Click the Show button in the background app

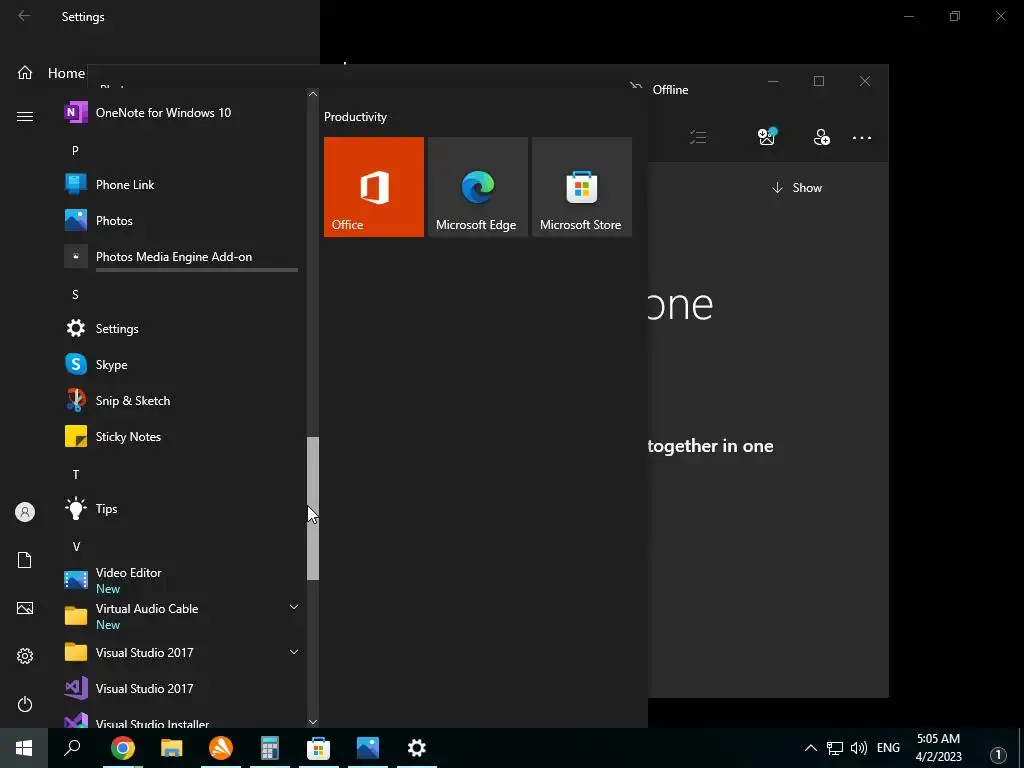pos(797,187)
